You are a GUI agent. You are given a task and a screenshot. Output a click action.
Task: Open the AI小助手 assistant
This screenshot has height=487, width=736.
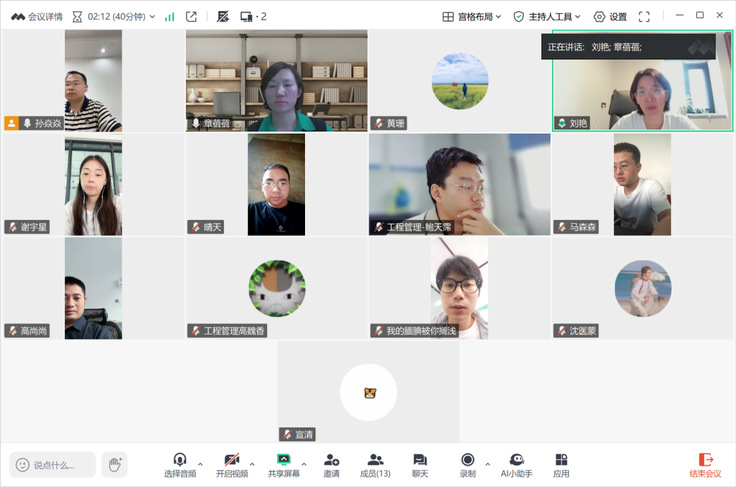pyautogui.click(x=516, y=464)
